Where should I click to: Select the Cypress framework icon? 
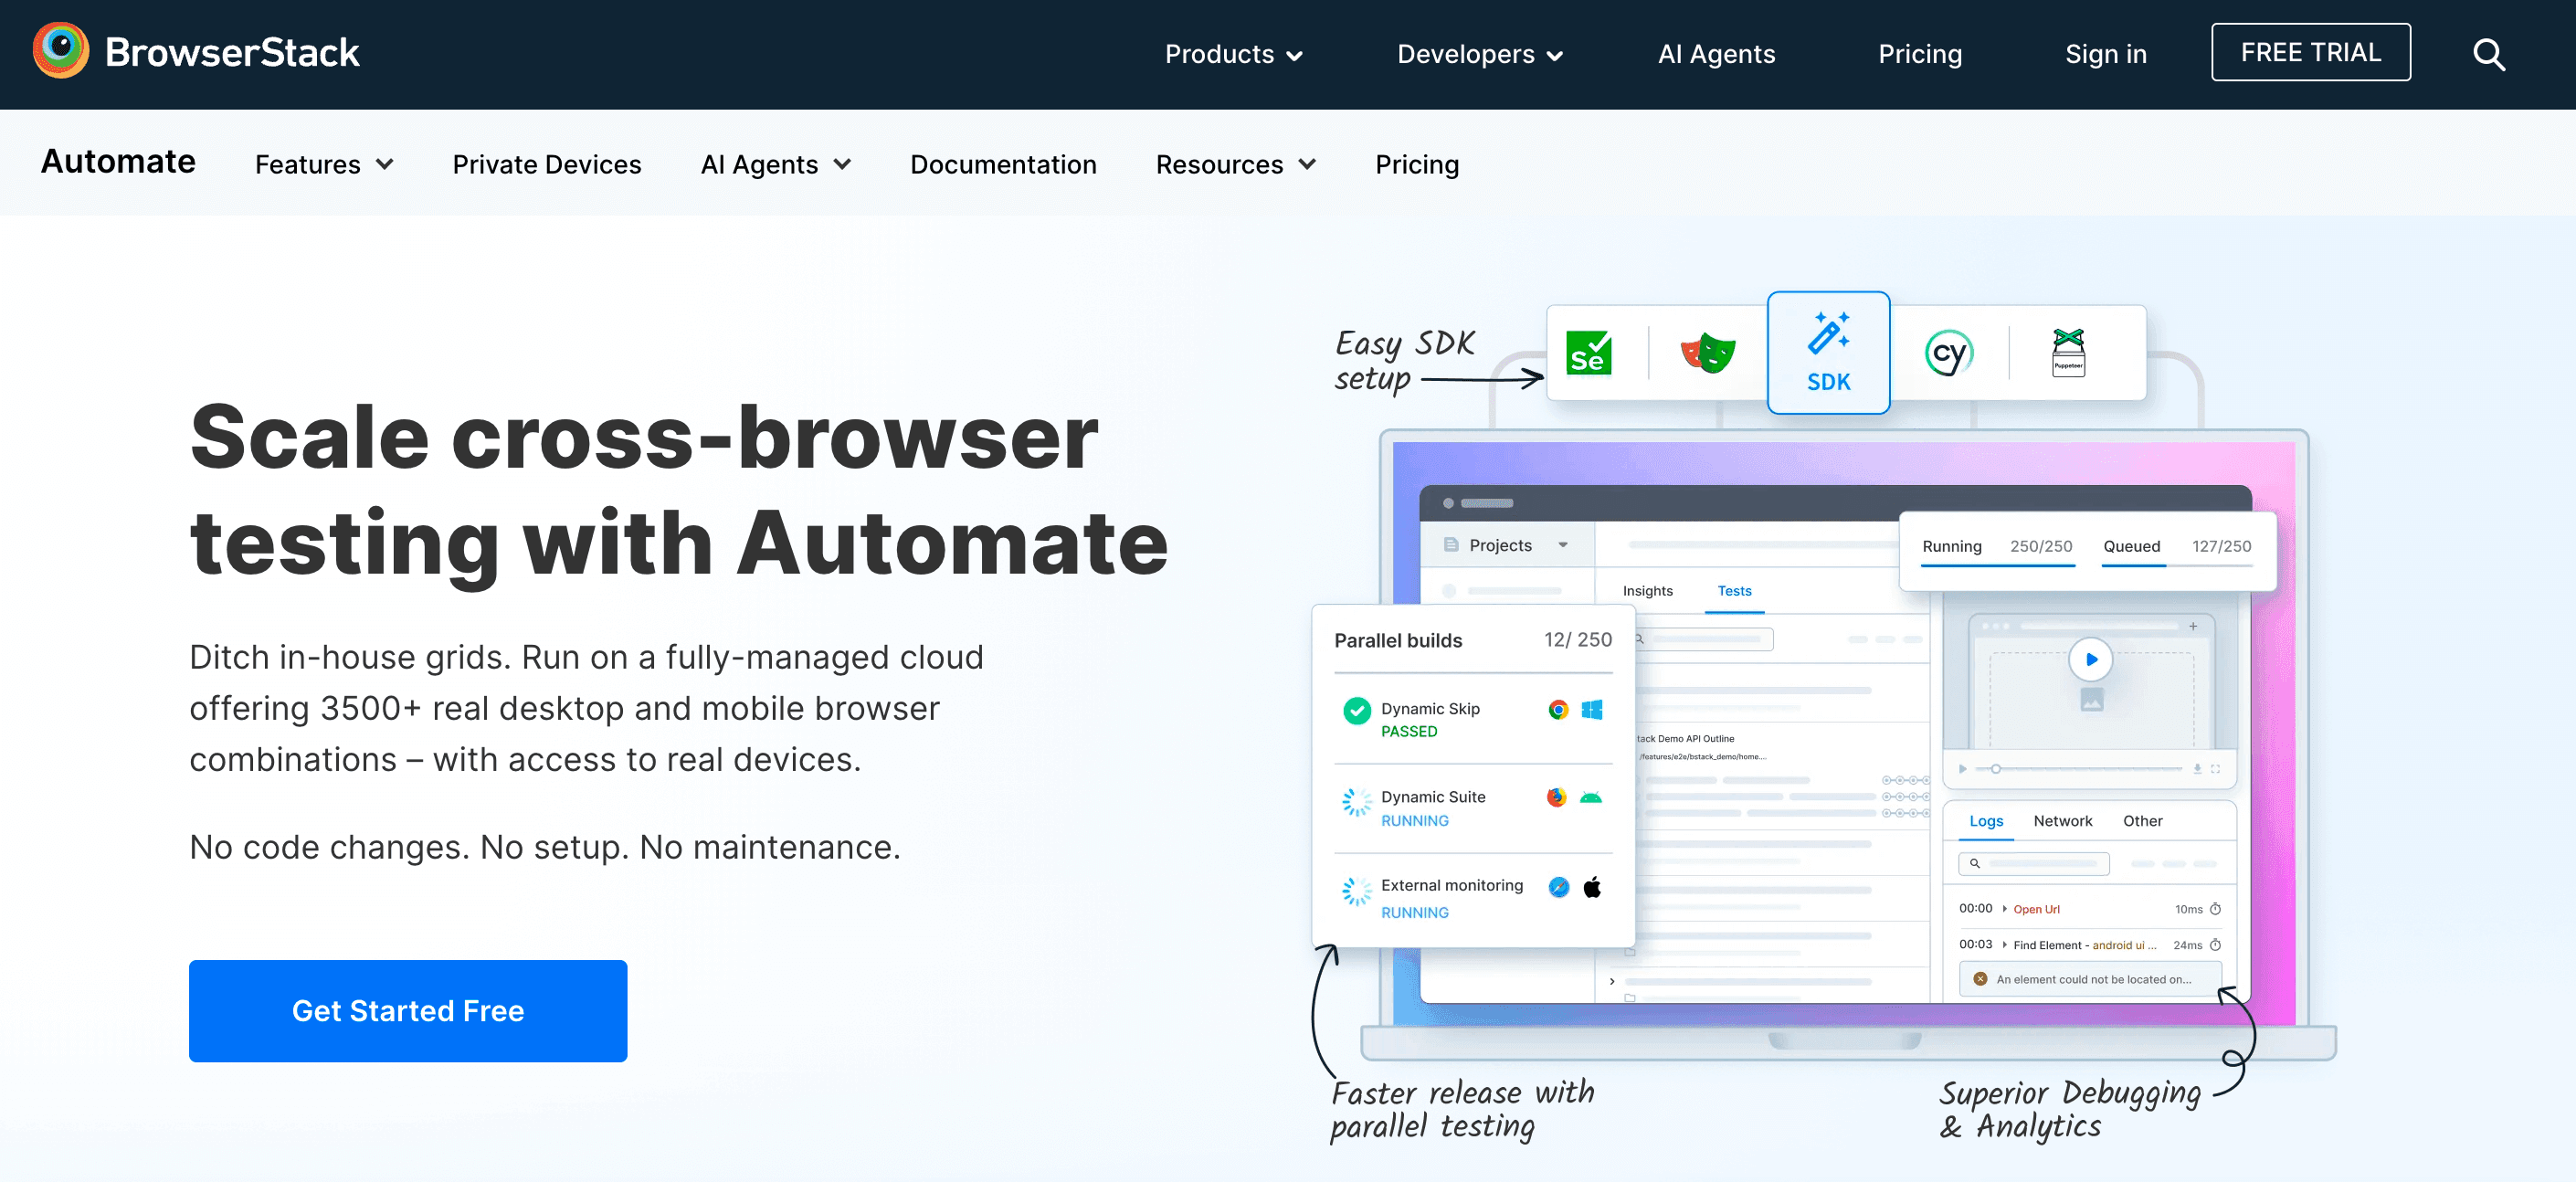[x=1948, y=353]
